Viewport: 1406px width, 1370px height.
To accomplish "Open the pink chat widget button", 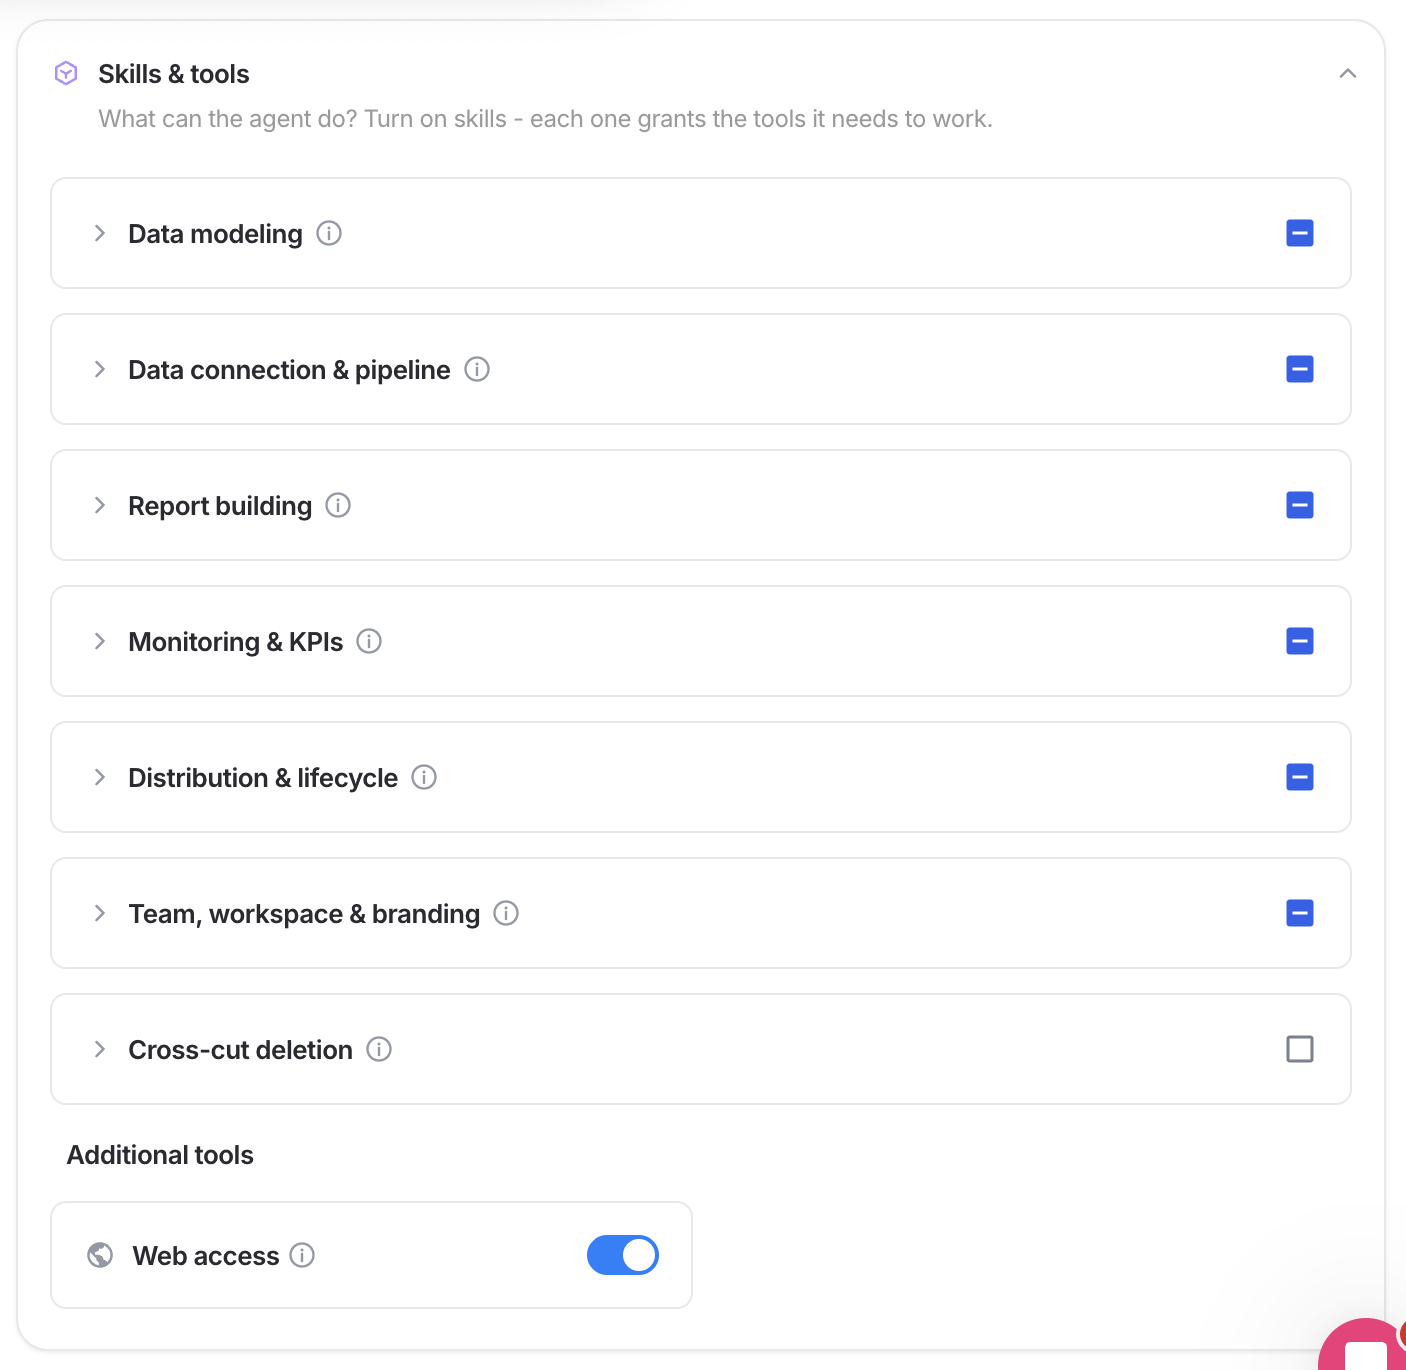I will pyautogui.click(x=1363, y=1345).
